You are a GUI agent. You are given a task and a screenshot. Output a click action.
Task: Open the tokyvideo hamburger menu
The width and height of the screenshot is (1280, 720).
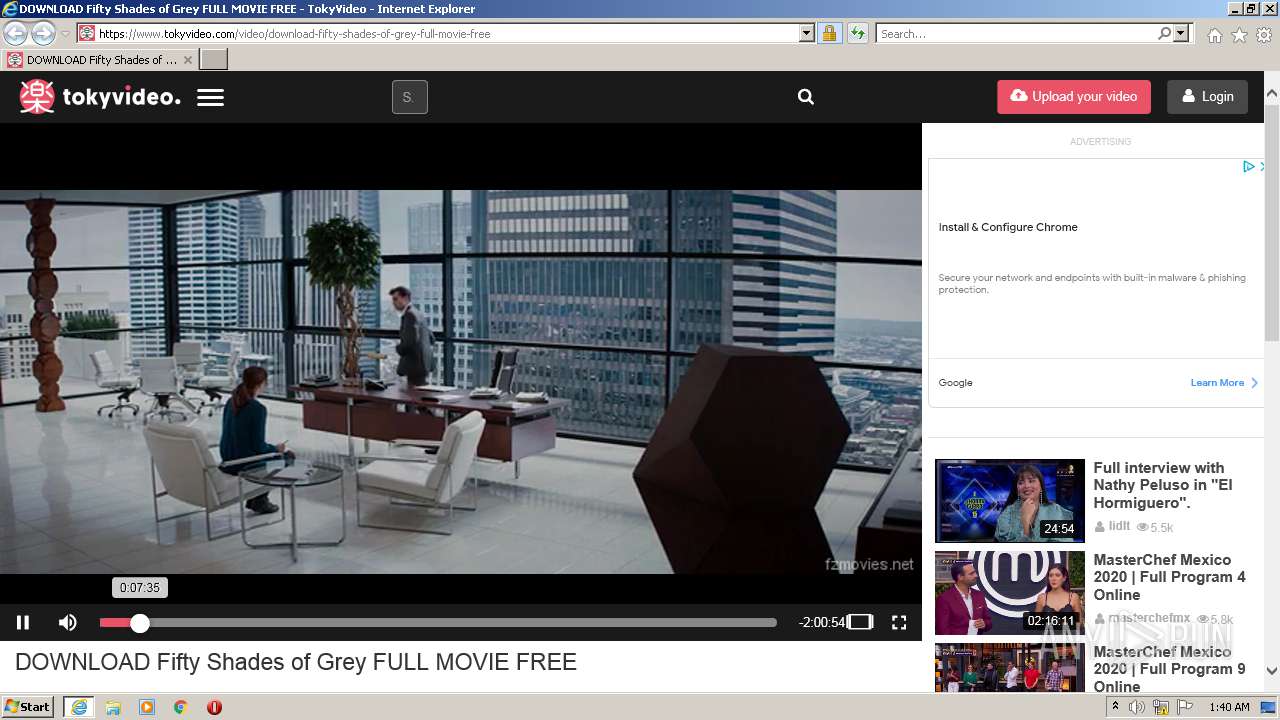point(210,97)
